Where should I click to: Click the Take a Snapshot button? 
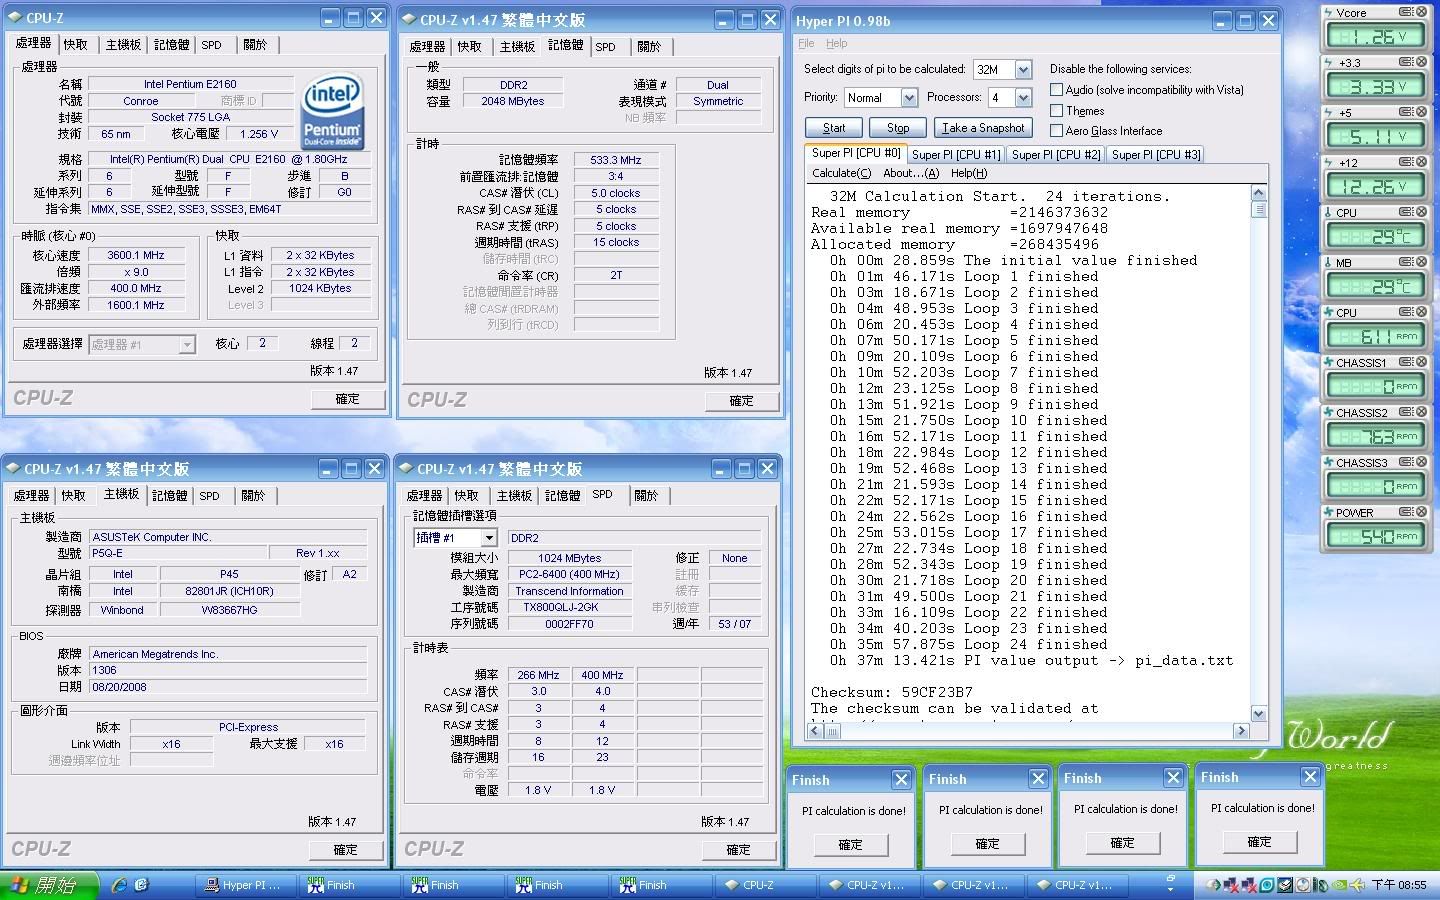click(983, 128)
